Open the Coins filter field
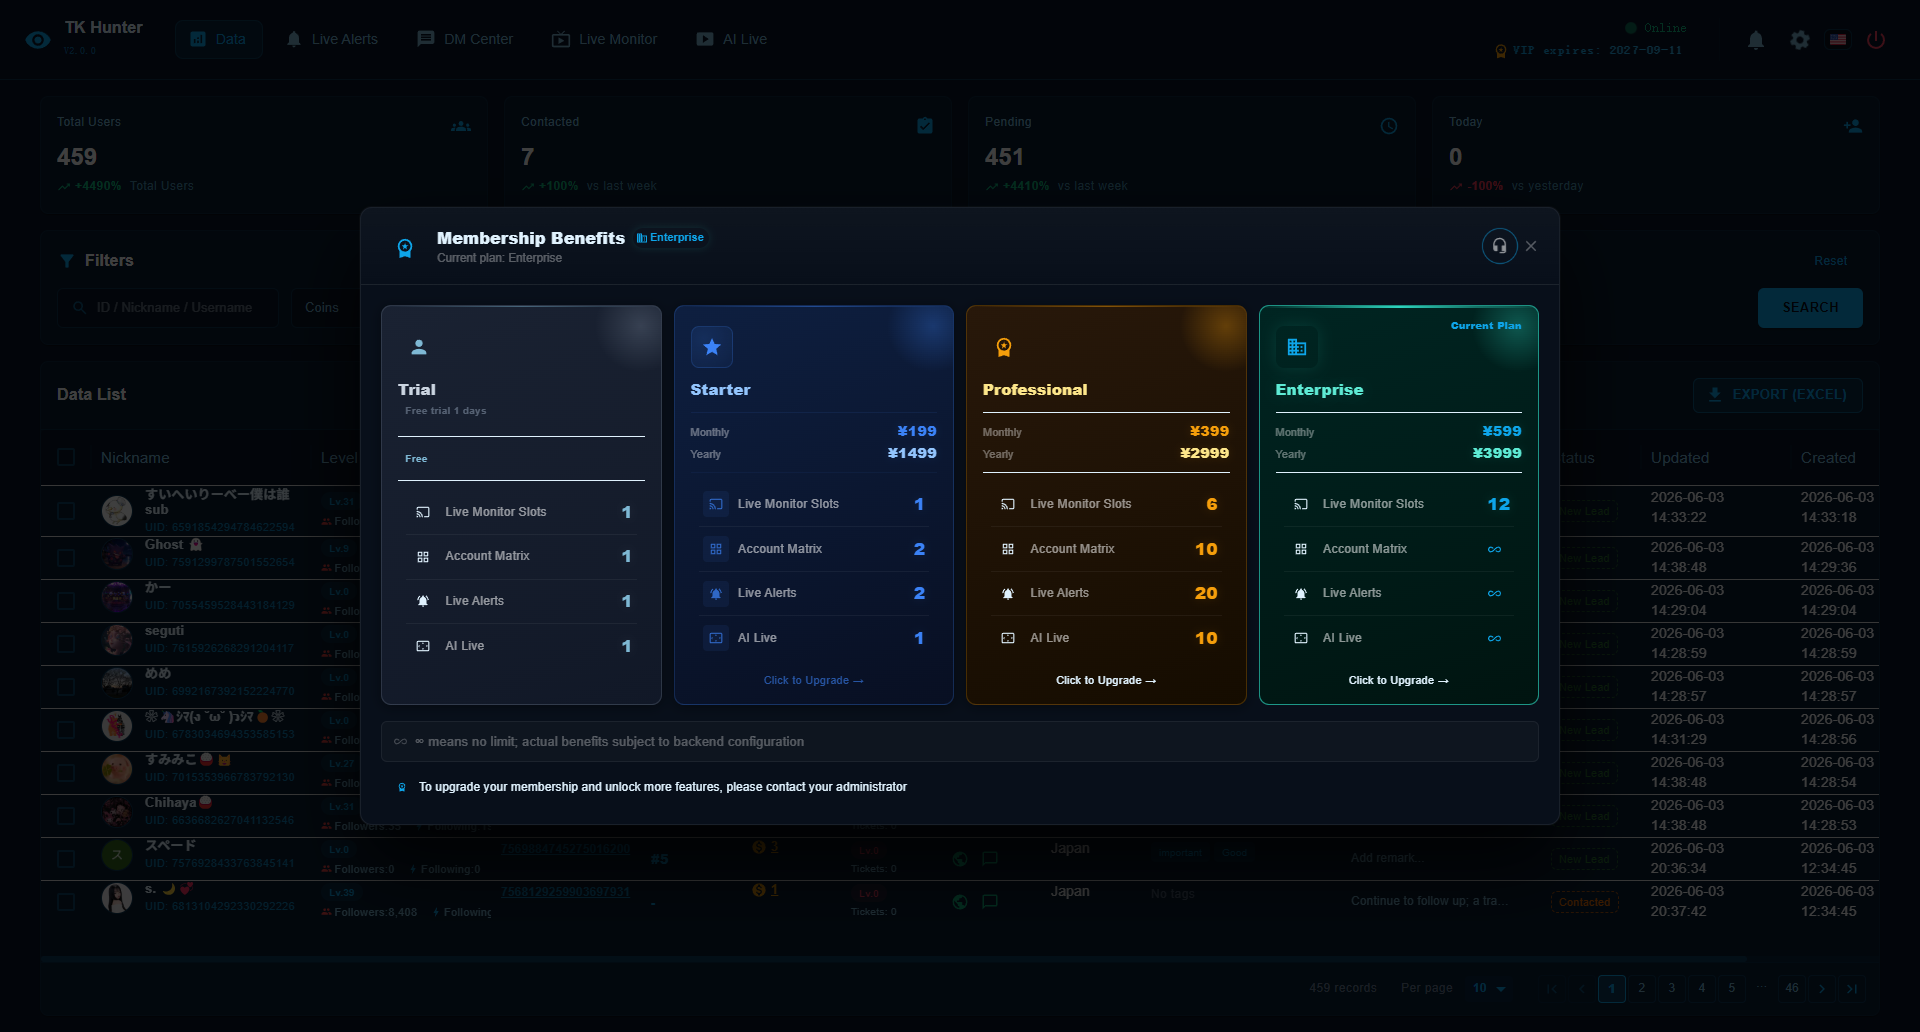 (x=326, y=308)
